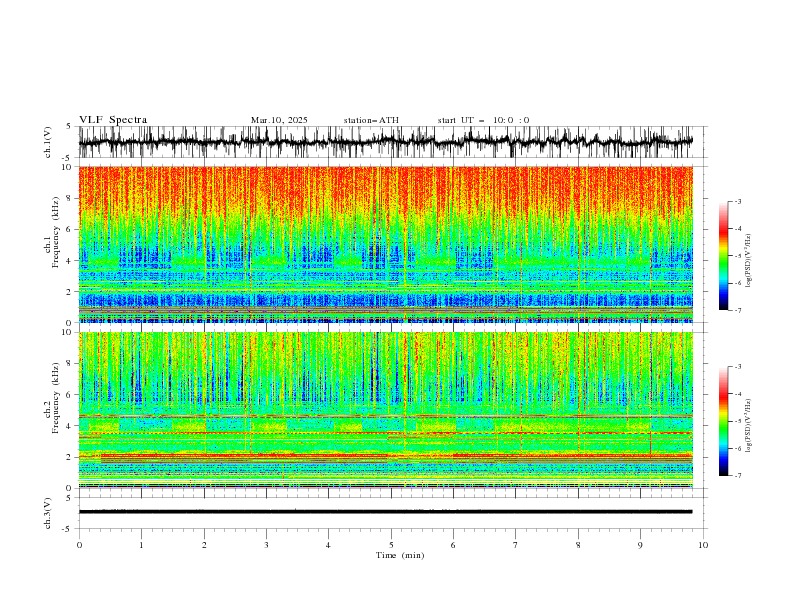The image size is (792, 612).
Task: Select the ch.2 "Frequency (kHz)" axis label
Action: pyautogui.click(x=56, y=398)
